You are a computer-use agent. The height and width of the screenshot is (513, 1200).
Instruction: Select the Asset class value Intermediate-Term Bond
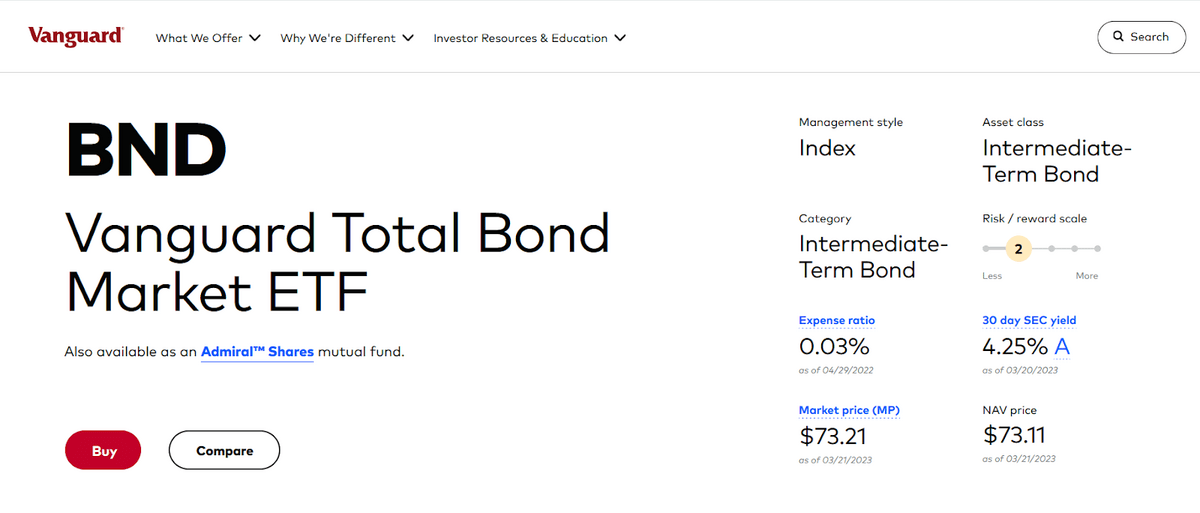pos(1057,161)
